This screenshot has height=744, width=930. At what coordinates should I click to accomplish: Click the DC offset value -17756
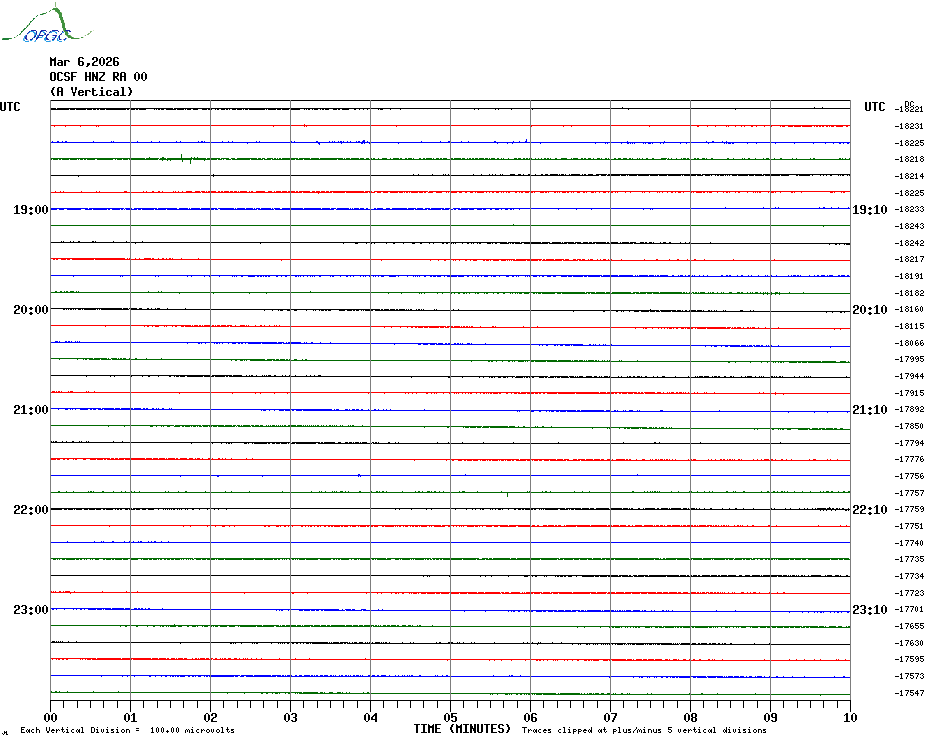909,476
